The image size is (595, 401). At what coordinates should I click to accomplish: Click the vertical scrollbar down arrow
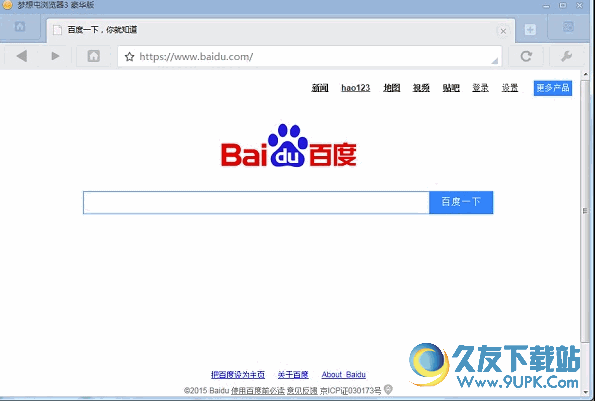(x=585, y=392)
